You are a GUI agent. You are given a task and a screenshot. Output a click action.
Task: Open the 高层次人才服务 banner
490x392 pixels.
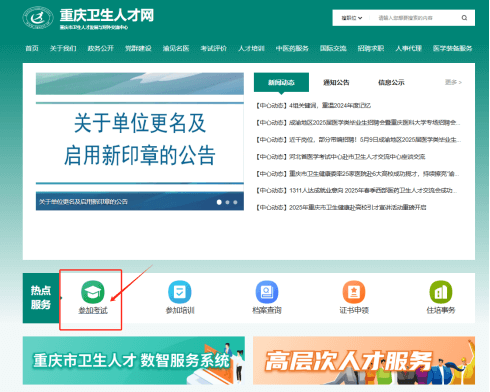pyautogui.click(x=364, y=360)
